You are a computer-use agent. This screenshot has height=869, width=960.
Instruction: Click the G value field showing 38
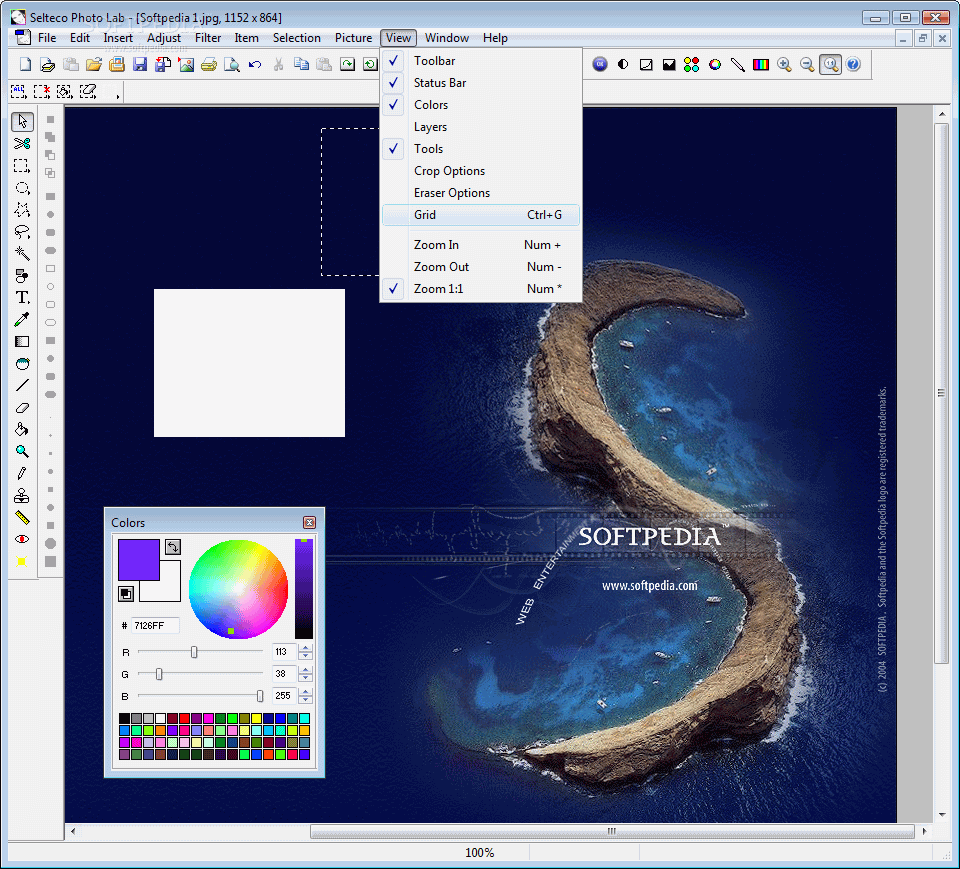click(x=284, y=674)
